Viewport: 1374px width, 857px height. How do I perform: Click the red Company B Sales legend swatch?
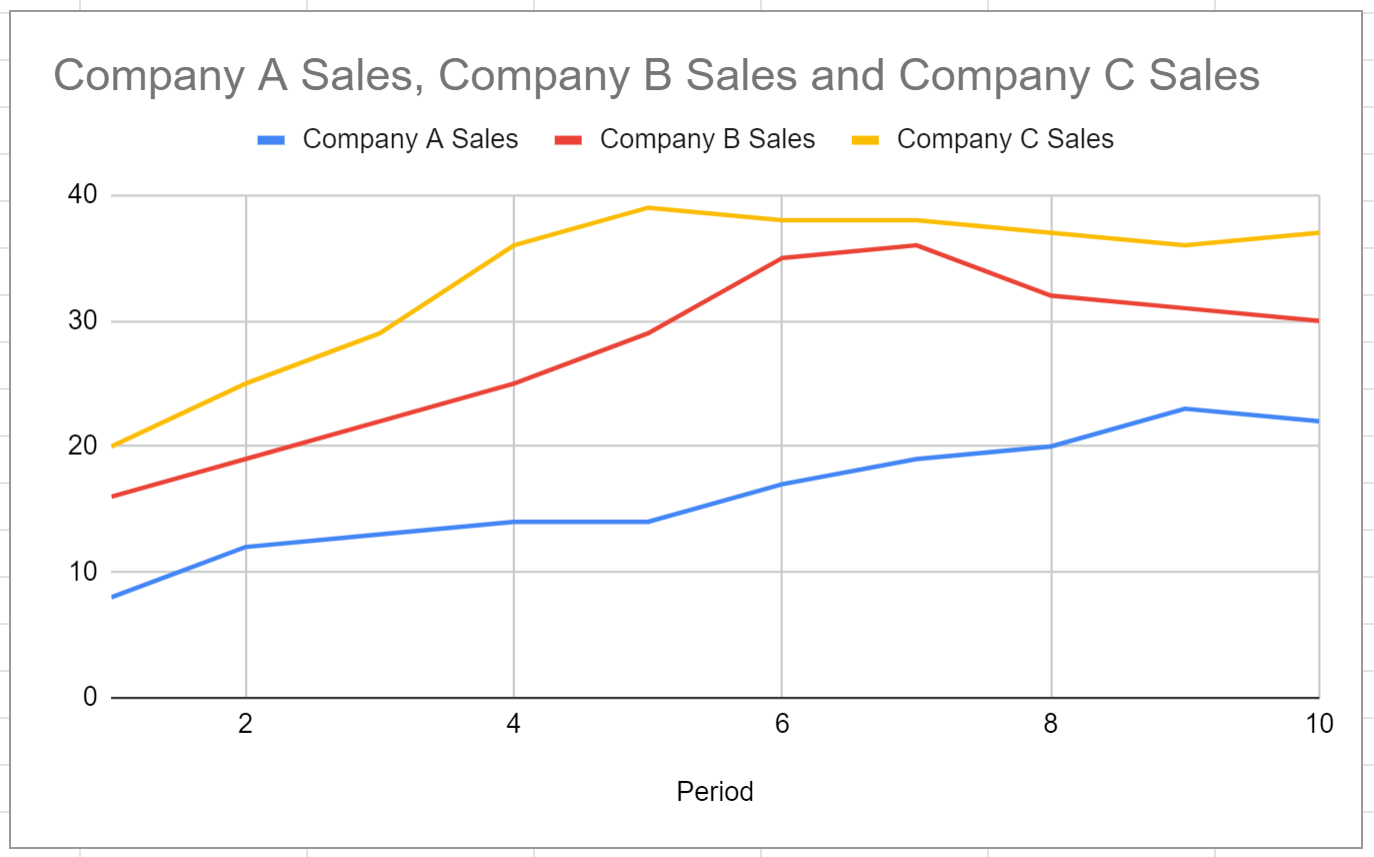coord(569,141)
